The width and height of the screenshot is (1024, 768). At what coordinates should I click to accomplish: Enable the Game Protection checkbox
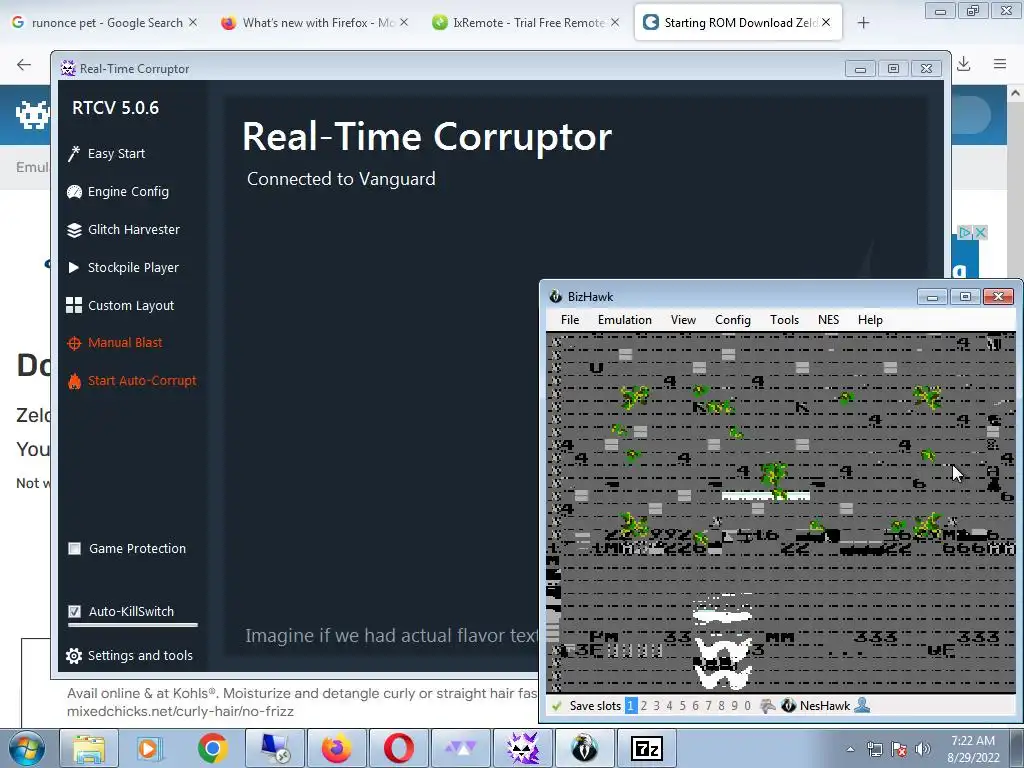(74, 549)
